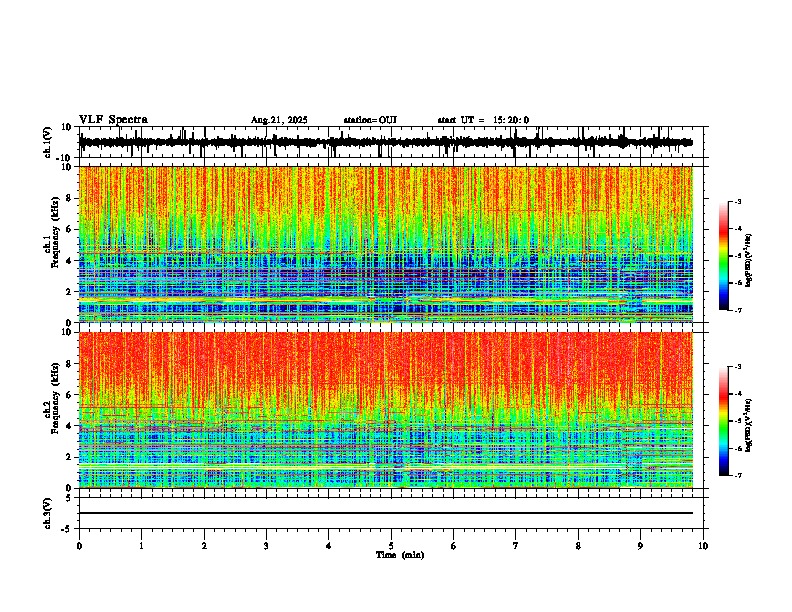Select the "start UT = 15:20:0" text
Viewport: 792px width, 612px height.
click(483, 120)
